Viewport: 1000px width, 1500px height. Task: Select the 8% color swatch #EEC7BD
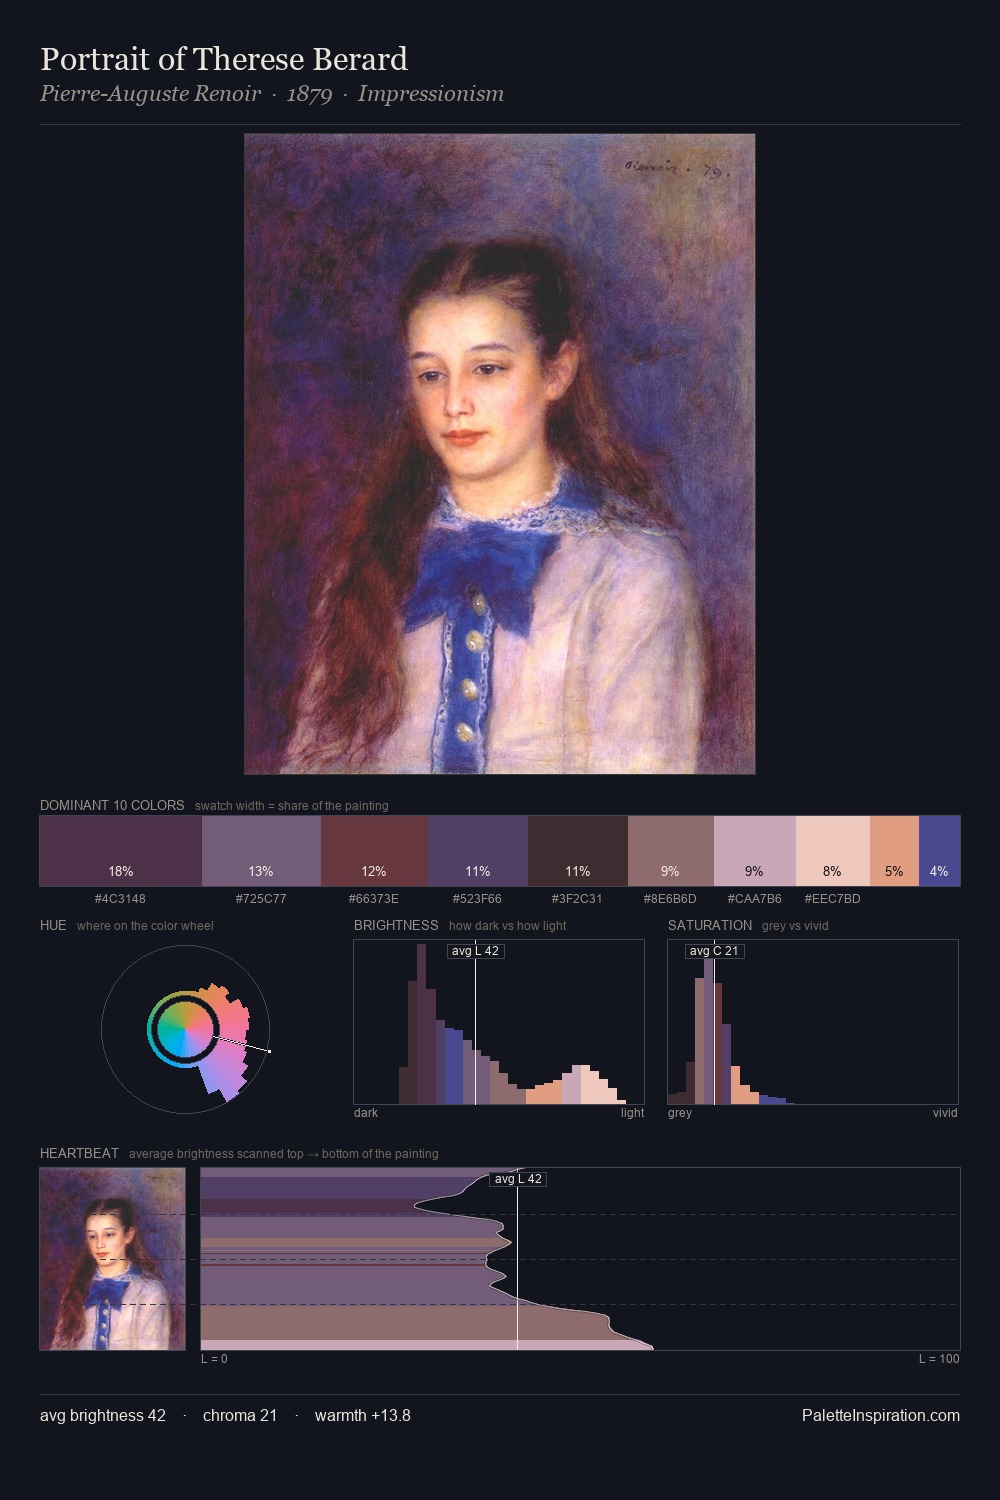pos(833,851)
